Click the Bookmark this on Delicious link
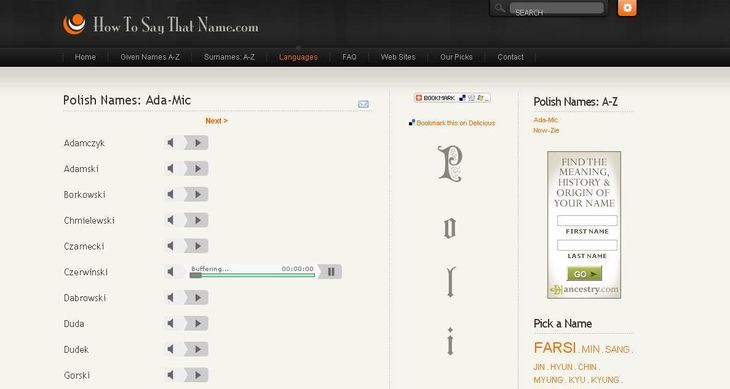Screen dimensions: 730x389 click(x=455, y=123)
